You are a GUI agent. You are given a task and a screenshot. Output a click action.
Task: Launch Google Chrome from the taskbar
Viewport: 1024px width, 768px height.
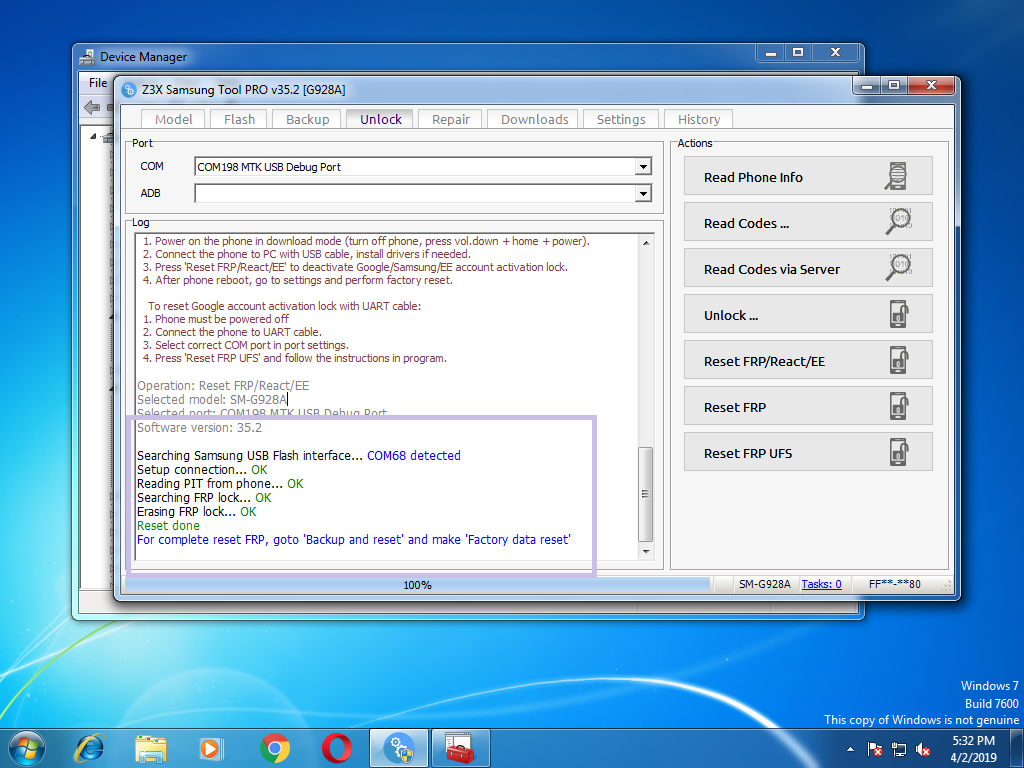point(275,748)
